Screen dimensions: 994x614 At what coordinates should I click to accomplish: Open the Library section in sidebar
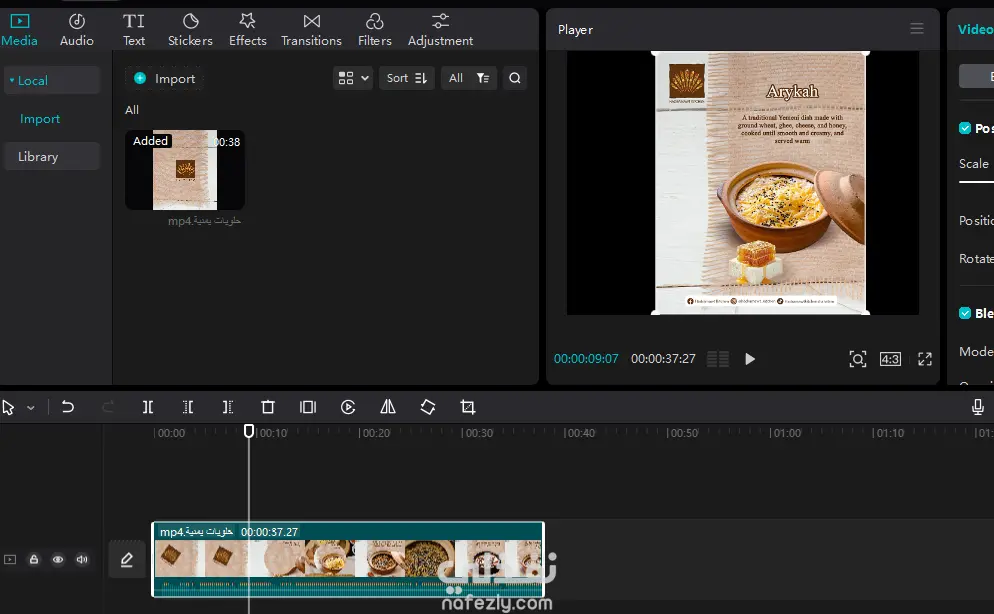coord(38,156)
